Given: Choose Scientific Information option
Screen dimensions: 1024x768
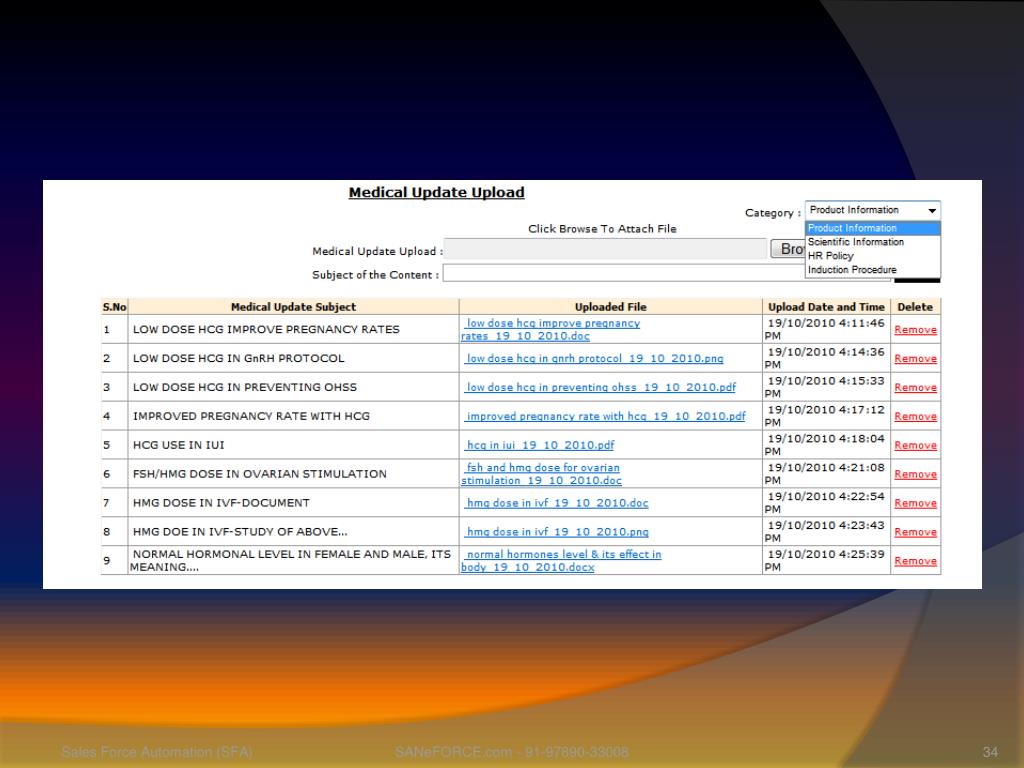Looking at the screenshot, I should click(x=872, y=242).
